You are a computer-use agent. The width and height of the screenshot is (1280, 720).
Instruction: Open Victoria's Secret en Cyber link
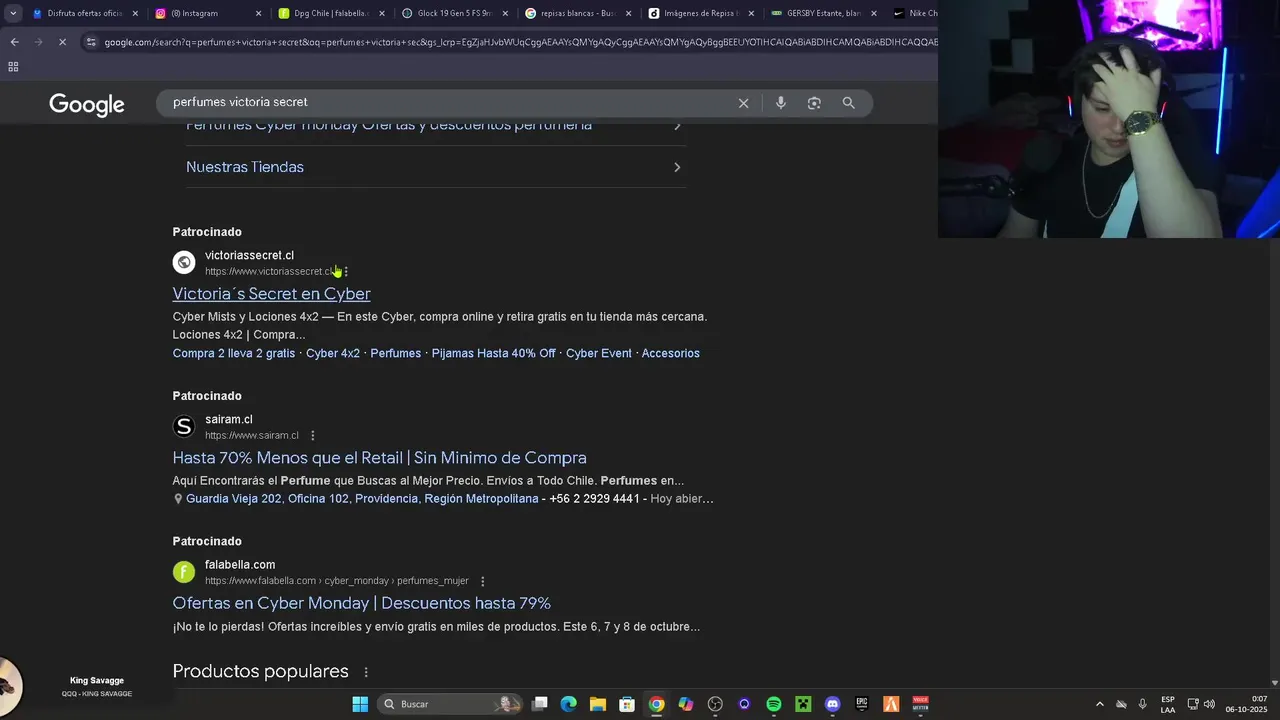pyautogui.click(x=271, y=294)
